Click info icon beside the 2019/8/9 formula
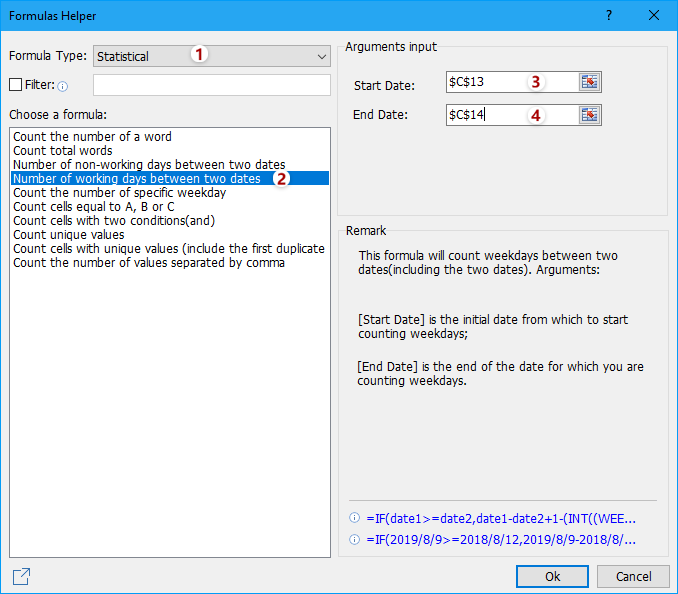This screenshot has height=594, width=678. pos(354,539)
